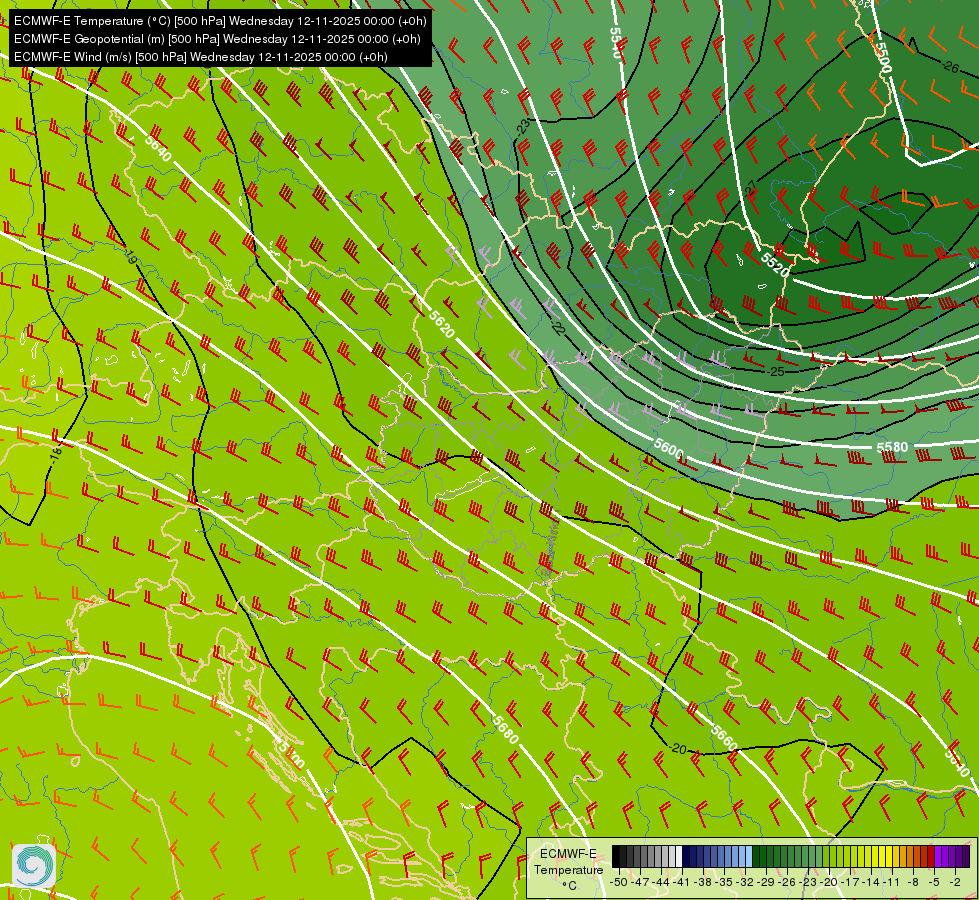Click the legend title ECMWF-E Temperature °C
The width and height of the screenshot is (979, 900).
[569, 870]
